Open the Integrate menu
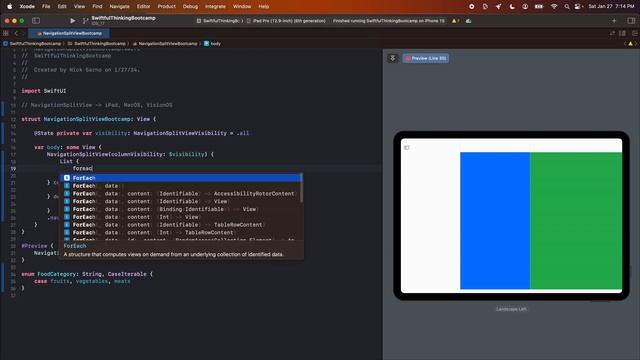This screenshot has width=640, height=360. (215, 7)
